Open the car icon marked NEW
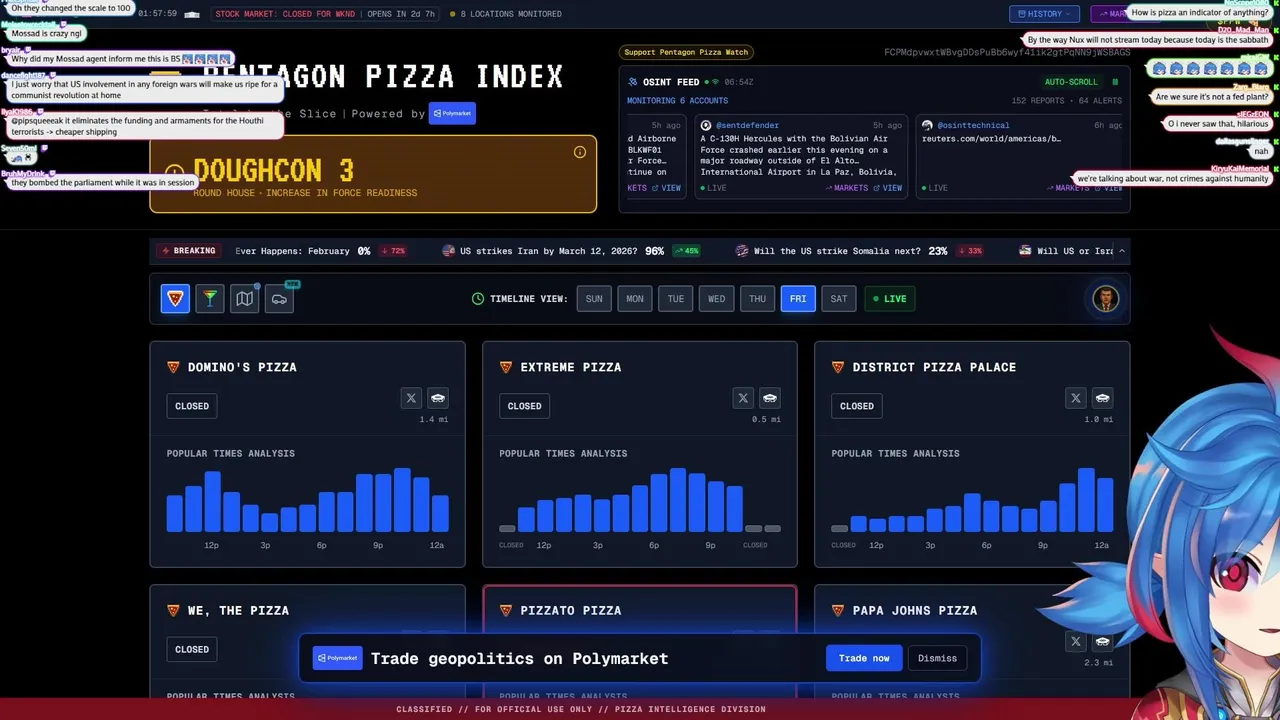 (280, 298)
